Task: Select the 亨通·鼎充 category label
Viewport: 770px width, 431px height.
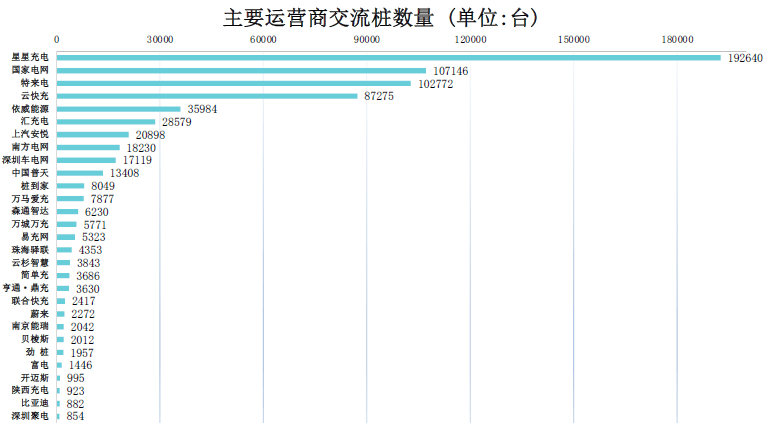Action: point(26,288)
